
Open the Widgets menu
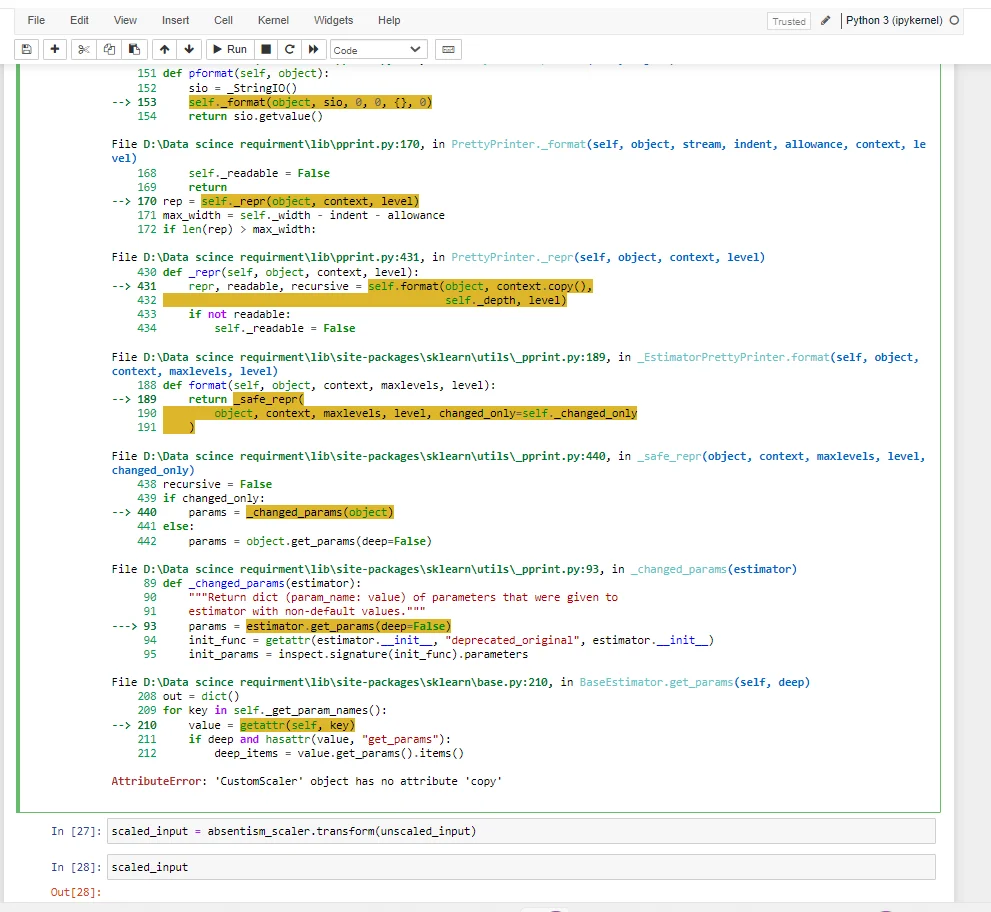(333, 20)
